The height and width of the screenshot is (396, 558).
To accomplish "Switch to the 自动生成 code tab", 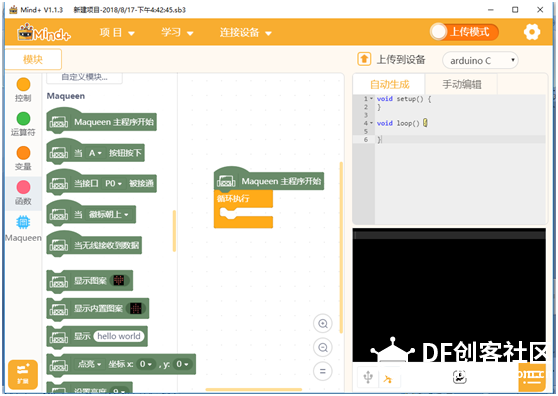I will 389,84.
